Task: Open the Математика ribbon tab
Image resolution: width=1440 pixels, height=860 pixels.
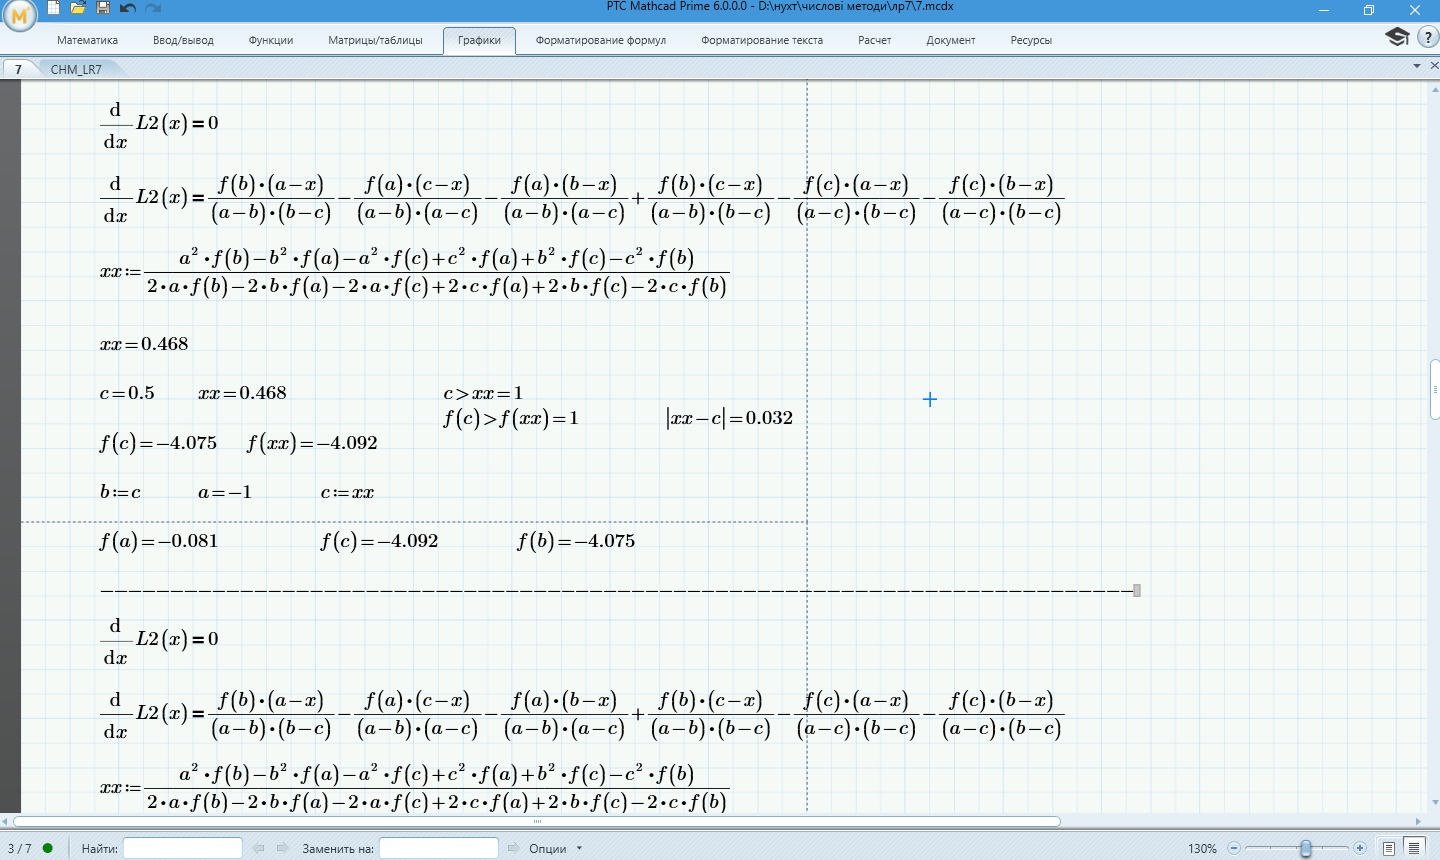Action: click(87, 40)
